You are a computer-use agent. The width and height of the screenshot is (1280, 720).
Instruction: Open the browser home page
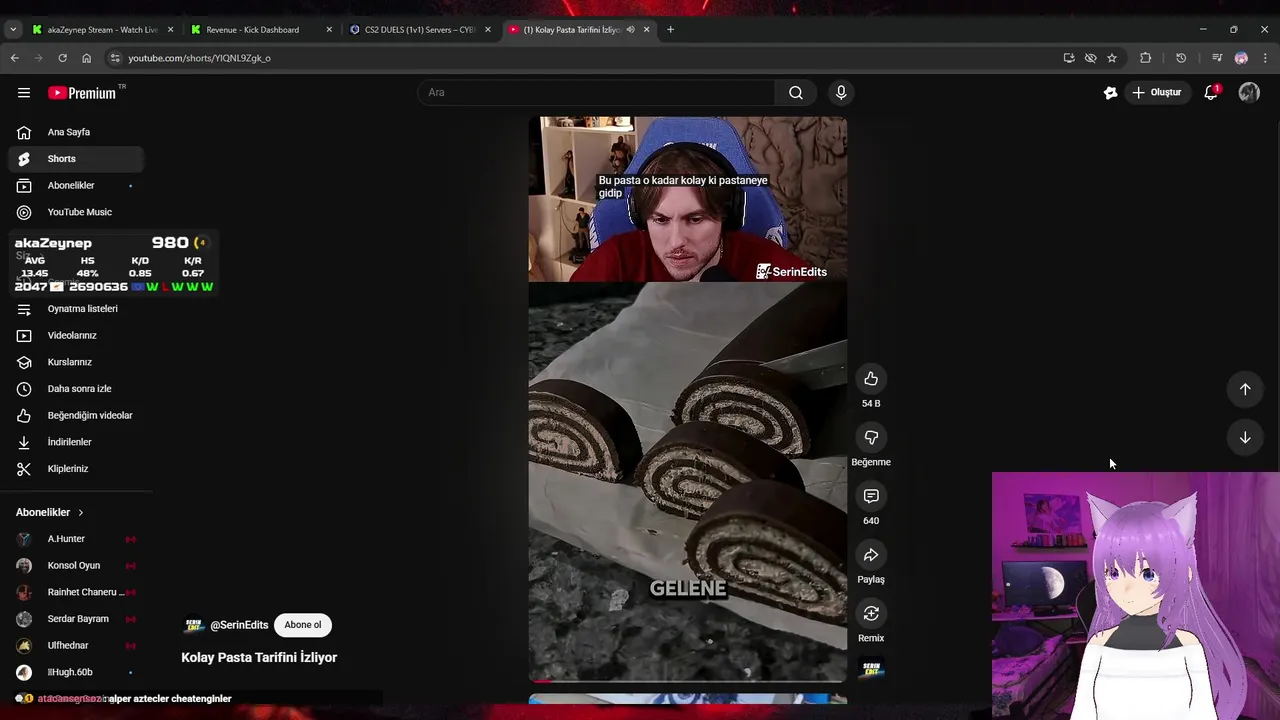86,58
